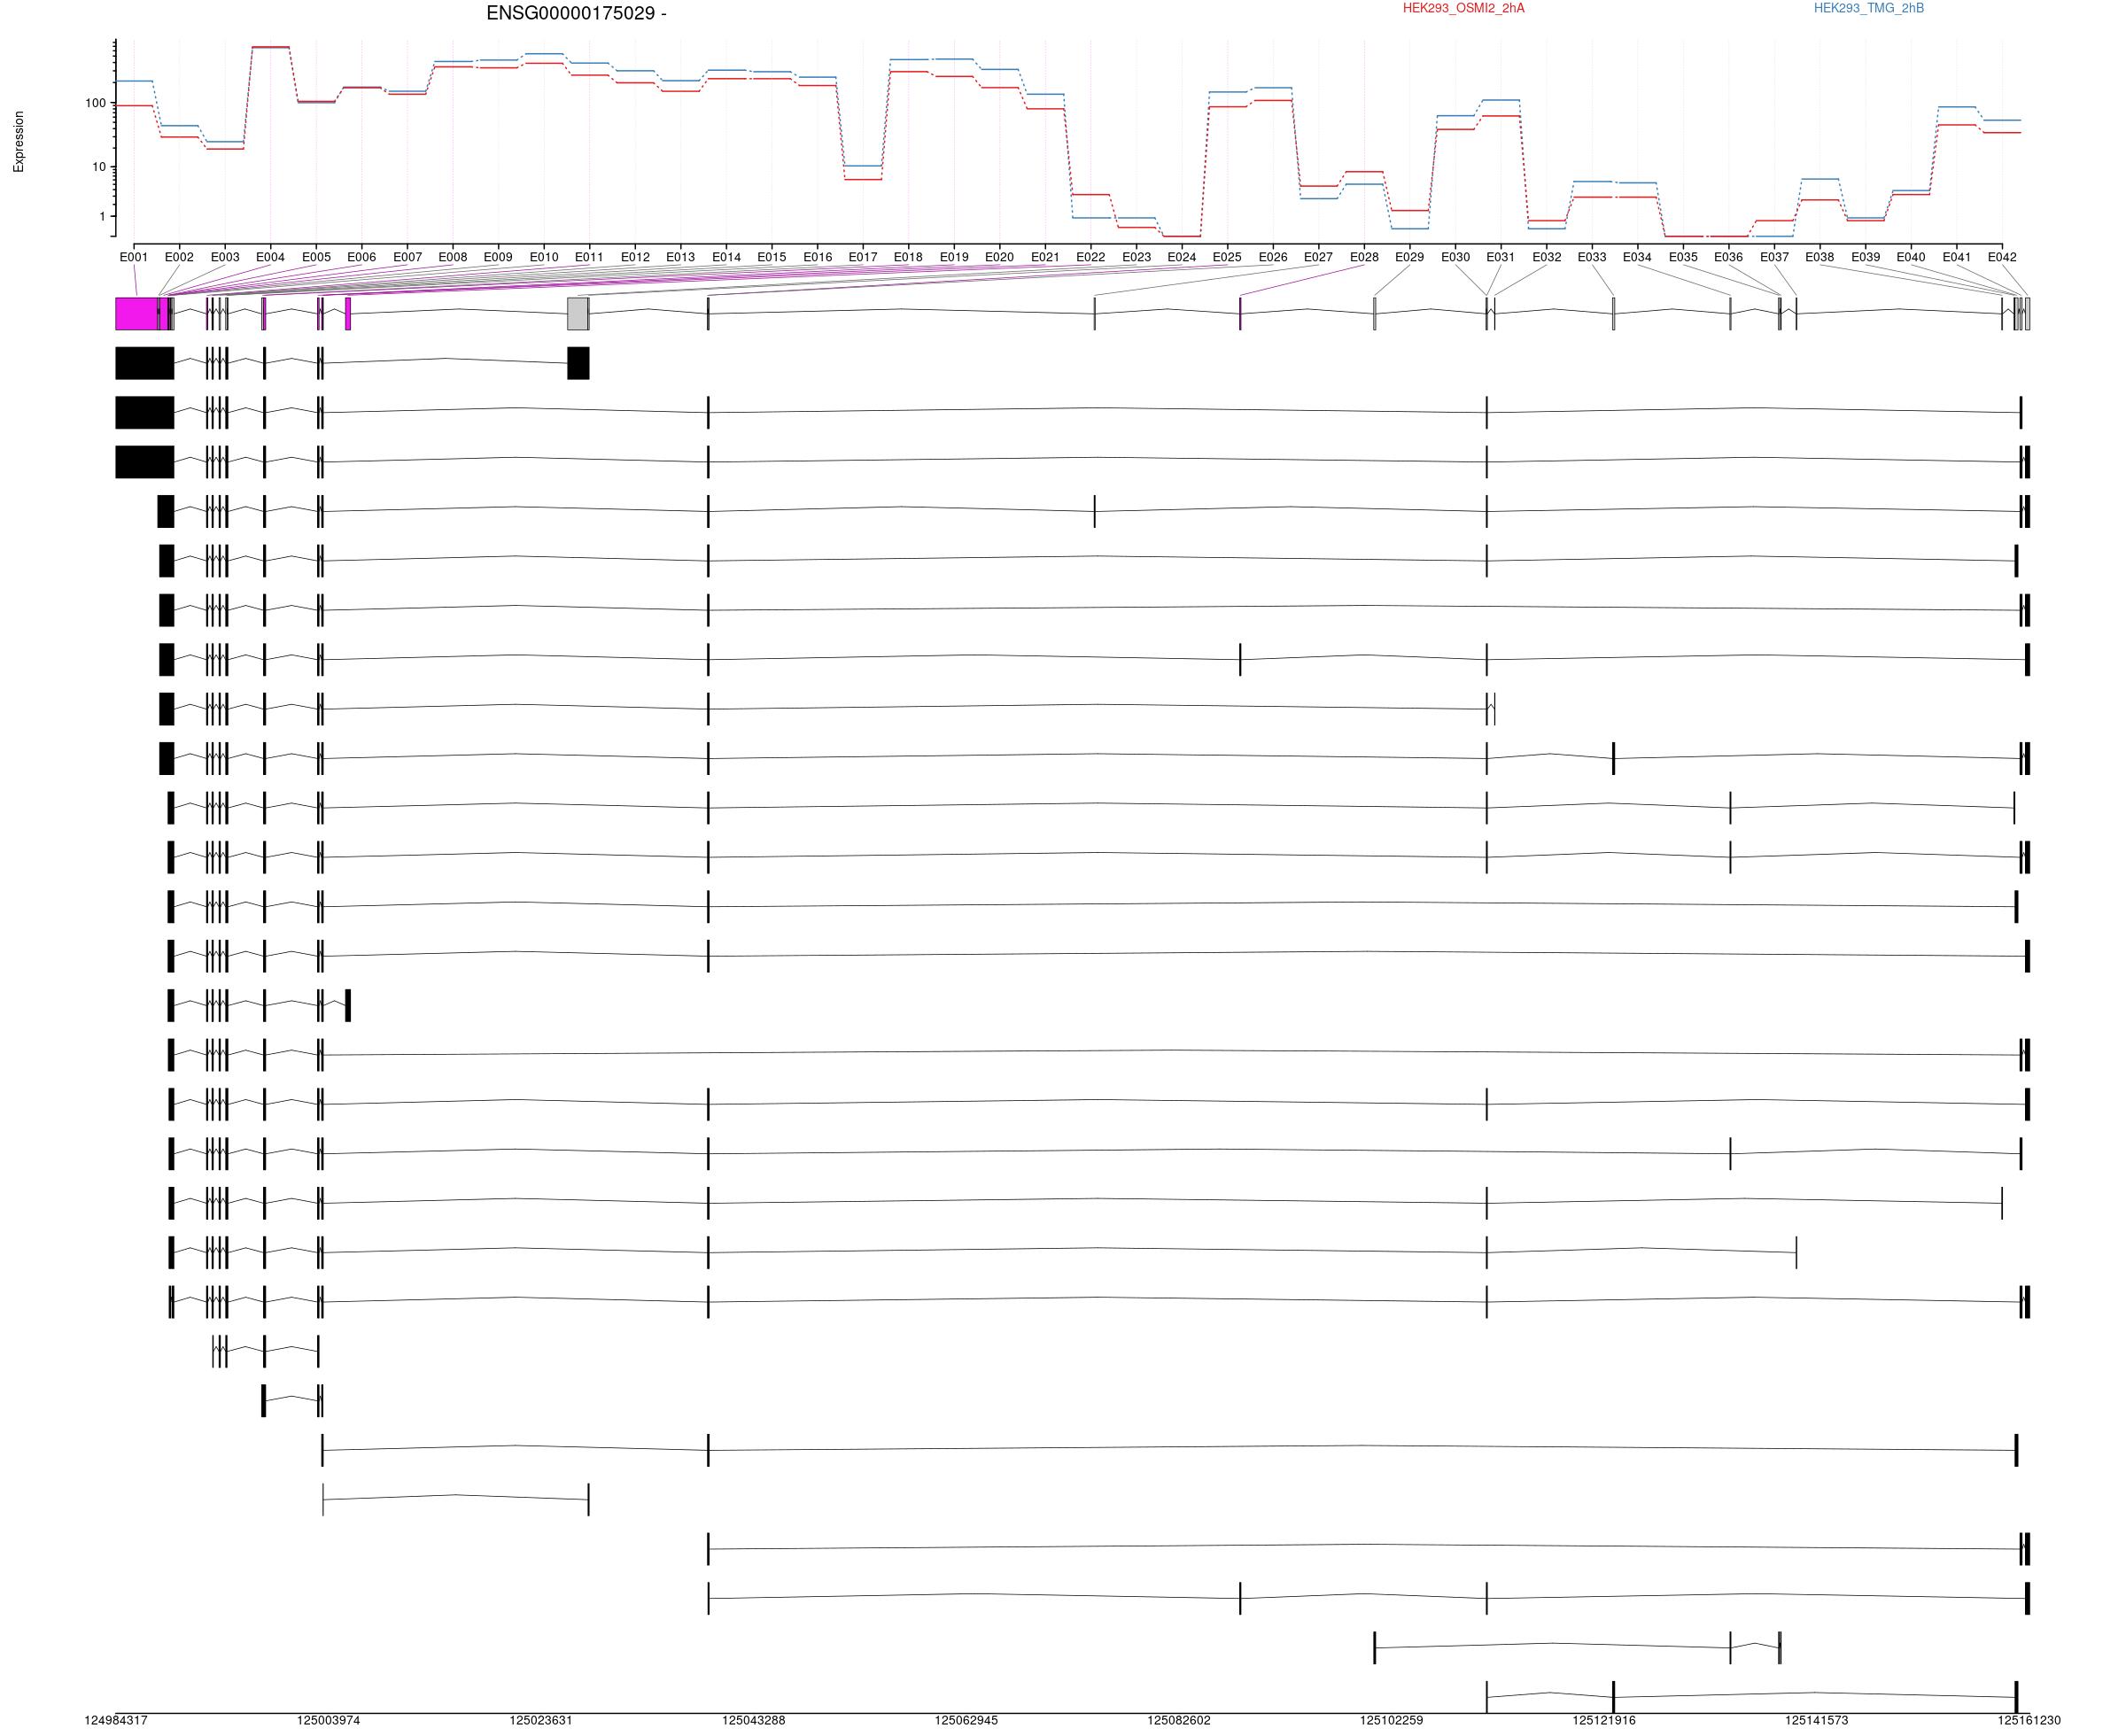Select exon label E006

pyautogui.click(x=361, y=257)
